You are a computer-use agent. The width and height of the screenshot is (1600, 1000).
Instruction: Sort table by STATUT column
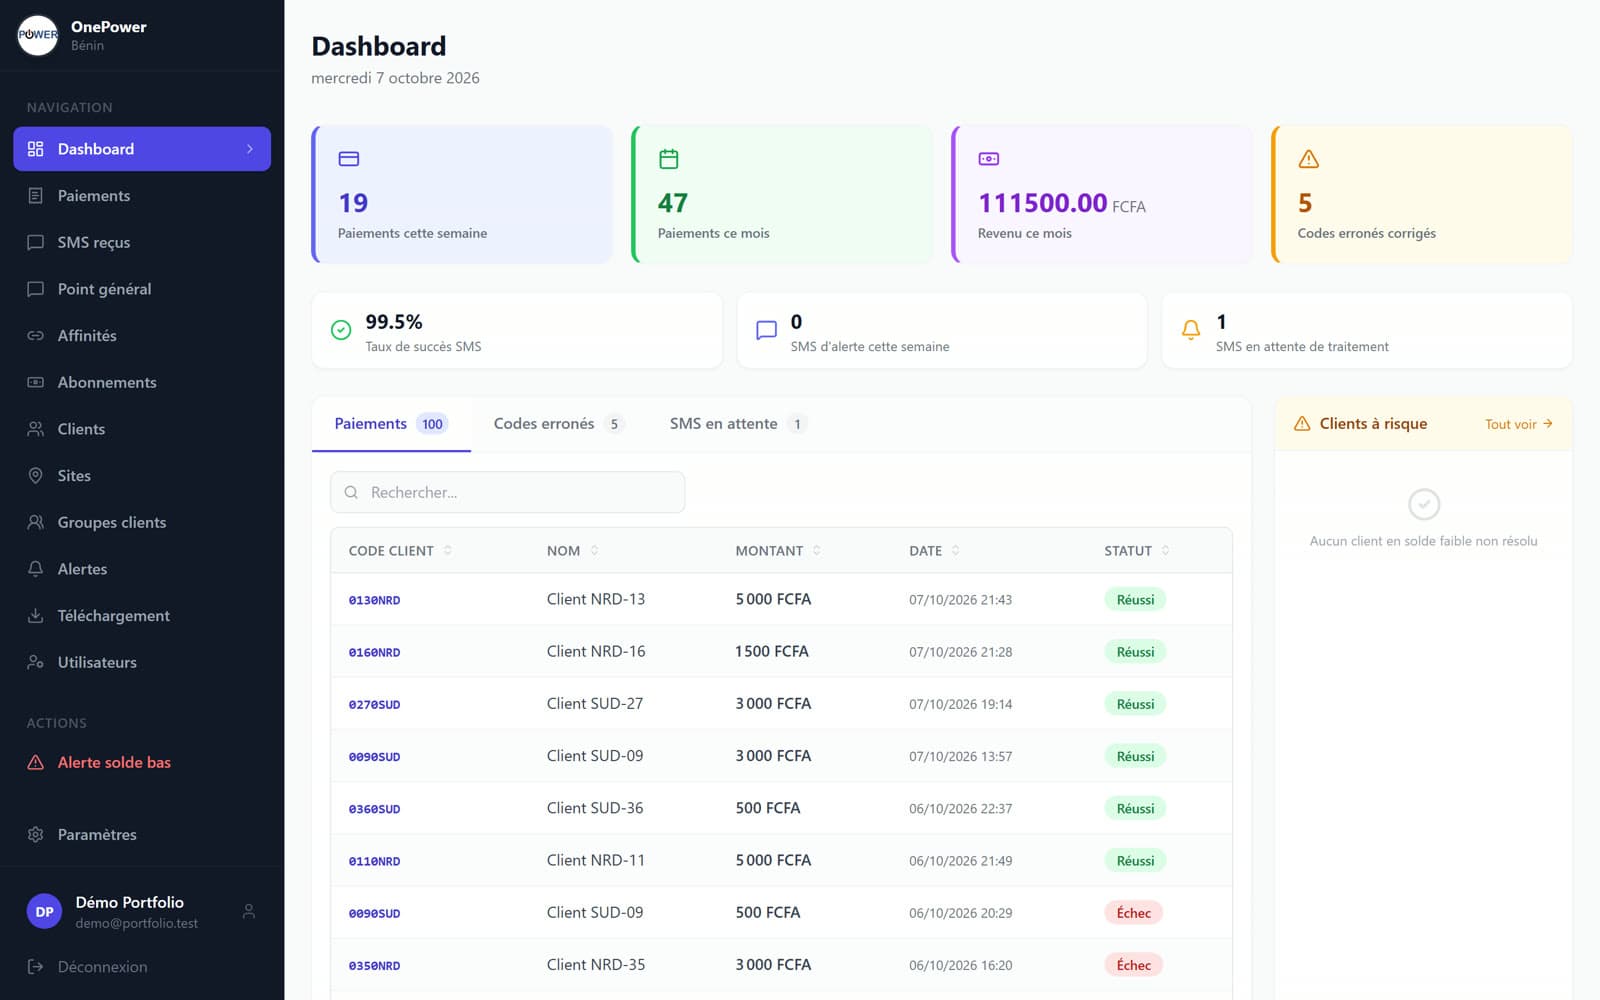coord(1137,551)
